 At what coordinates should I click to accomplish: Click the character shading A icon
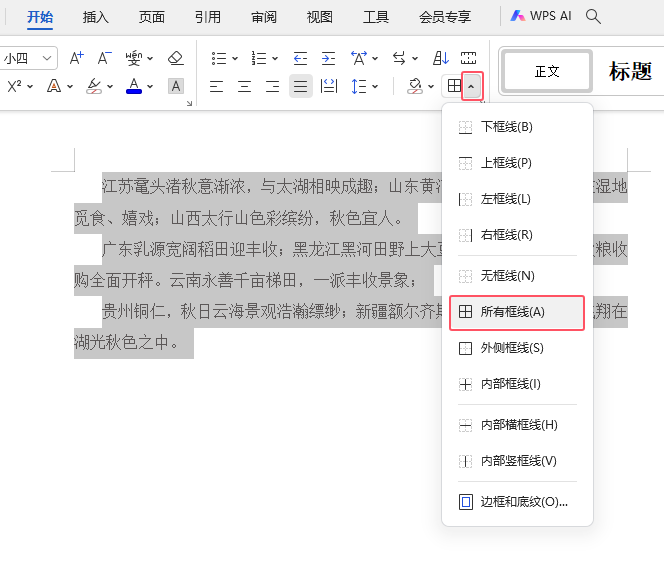[x=176, y=86]
